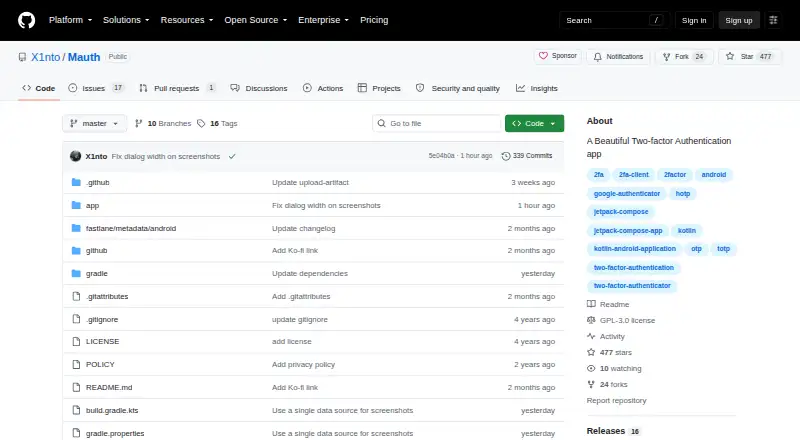Image resolution: width=800 pixels, height=440 pixels.
Task: Select the google-authenticator topic tag
Action: (x=627, y=193)
